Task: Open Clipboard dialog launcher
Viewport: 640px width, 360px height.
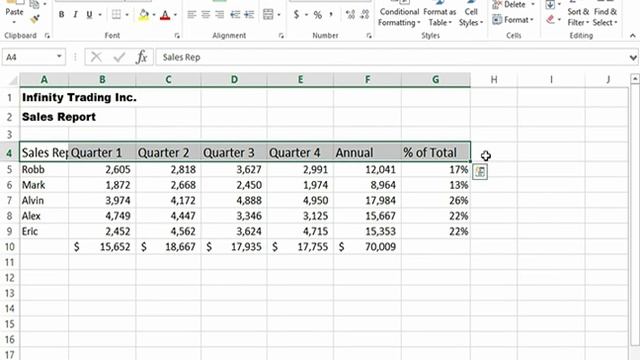Action: 47,36
